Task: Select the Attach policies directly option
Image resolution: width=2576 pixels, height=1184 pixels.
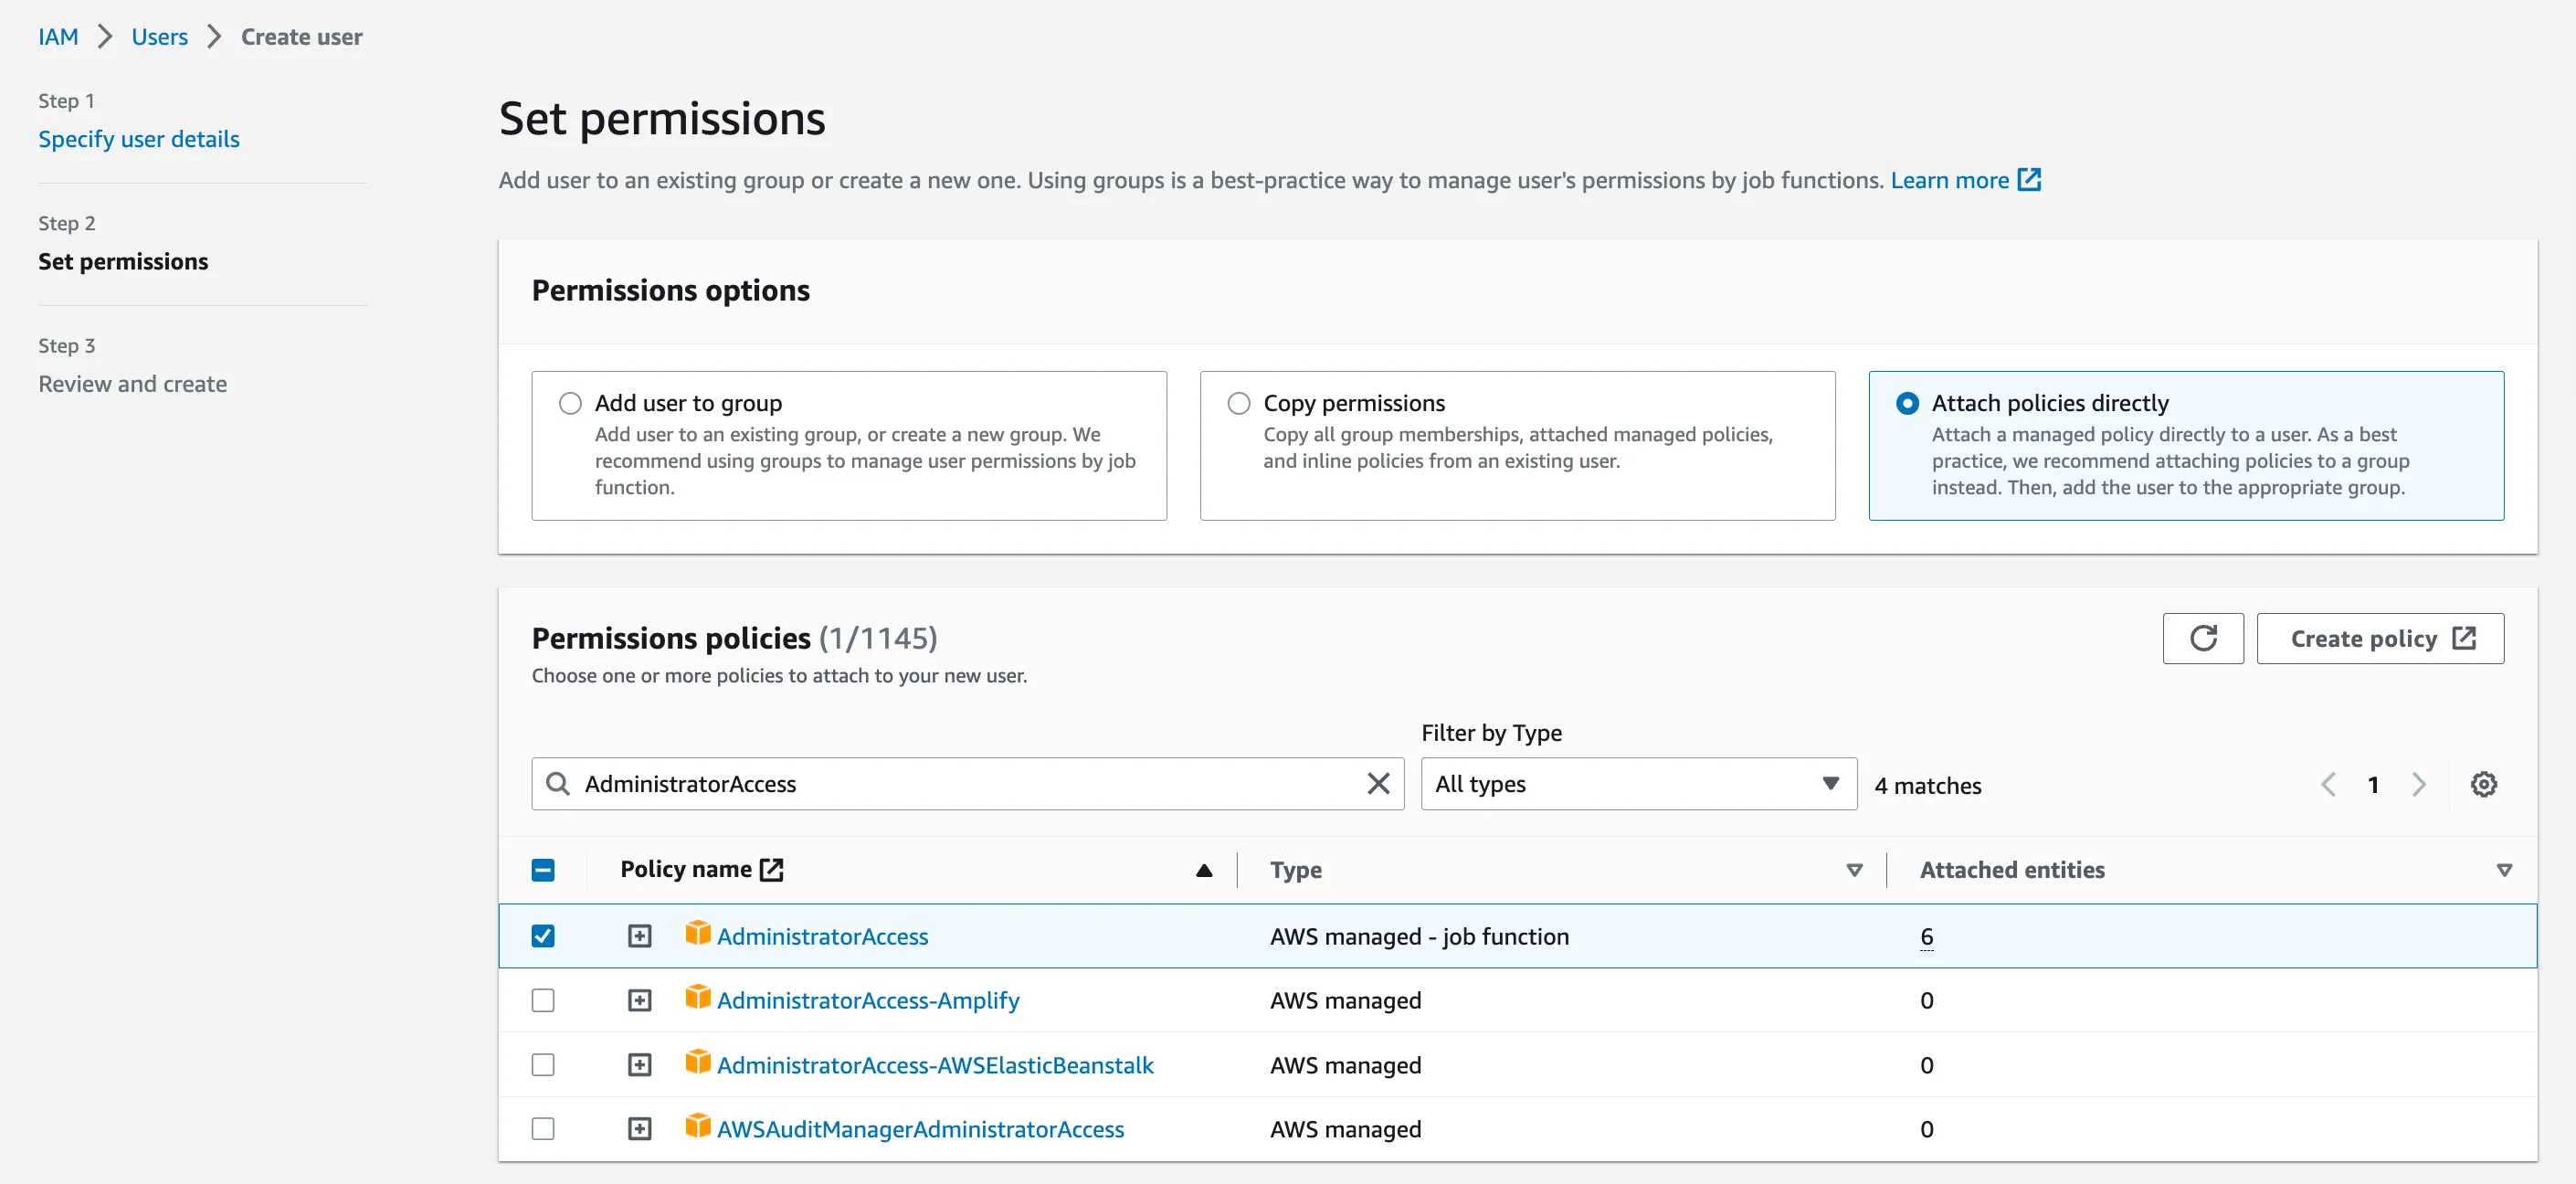Action: [1907, 403]
